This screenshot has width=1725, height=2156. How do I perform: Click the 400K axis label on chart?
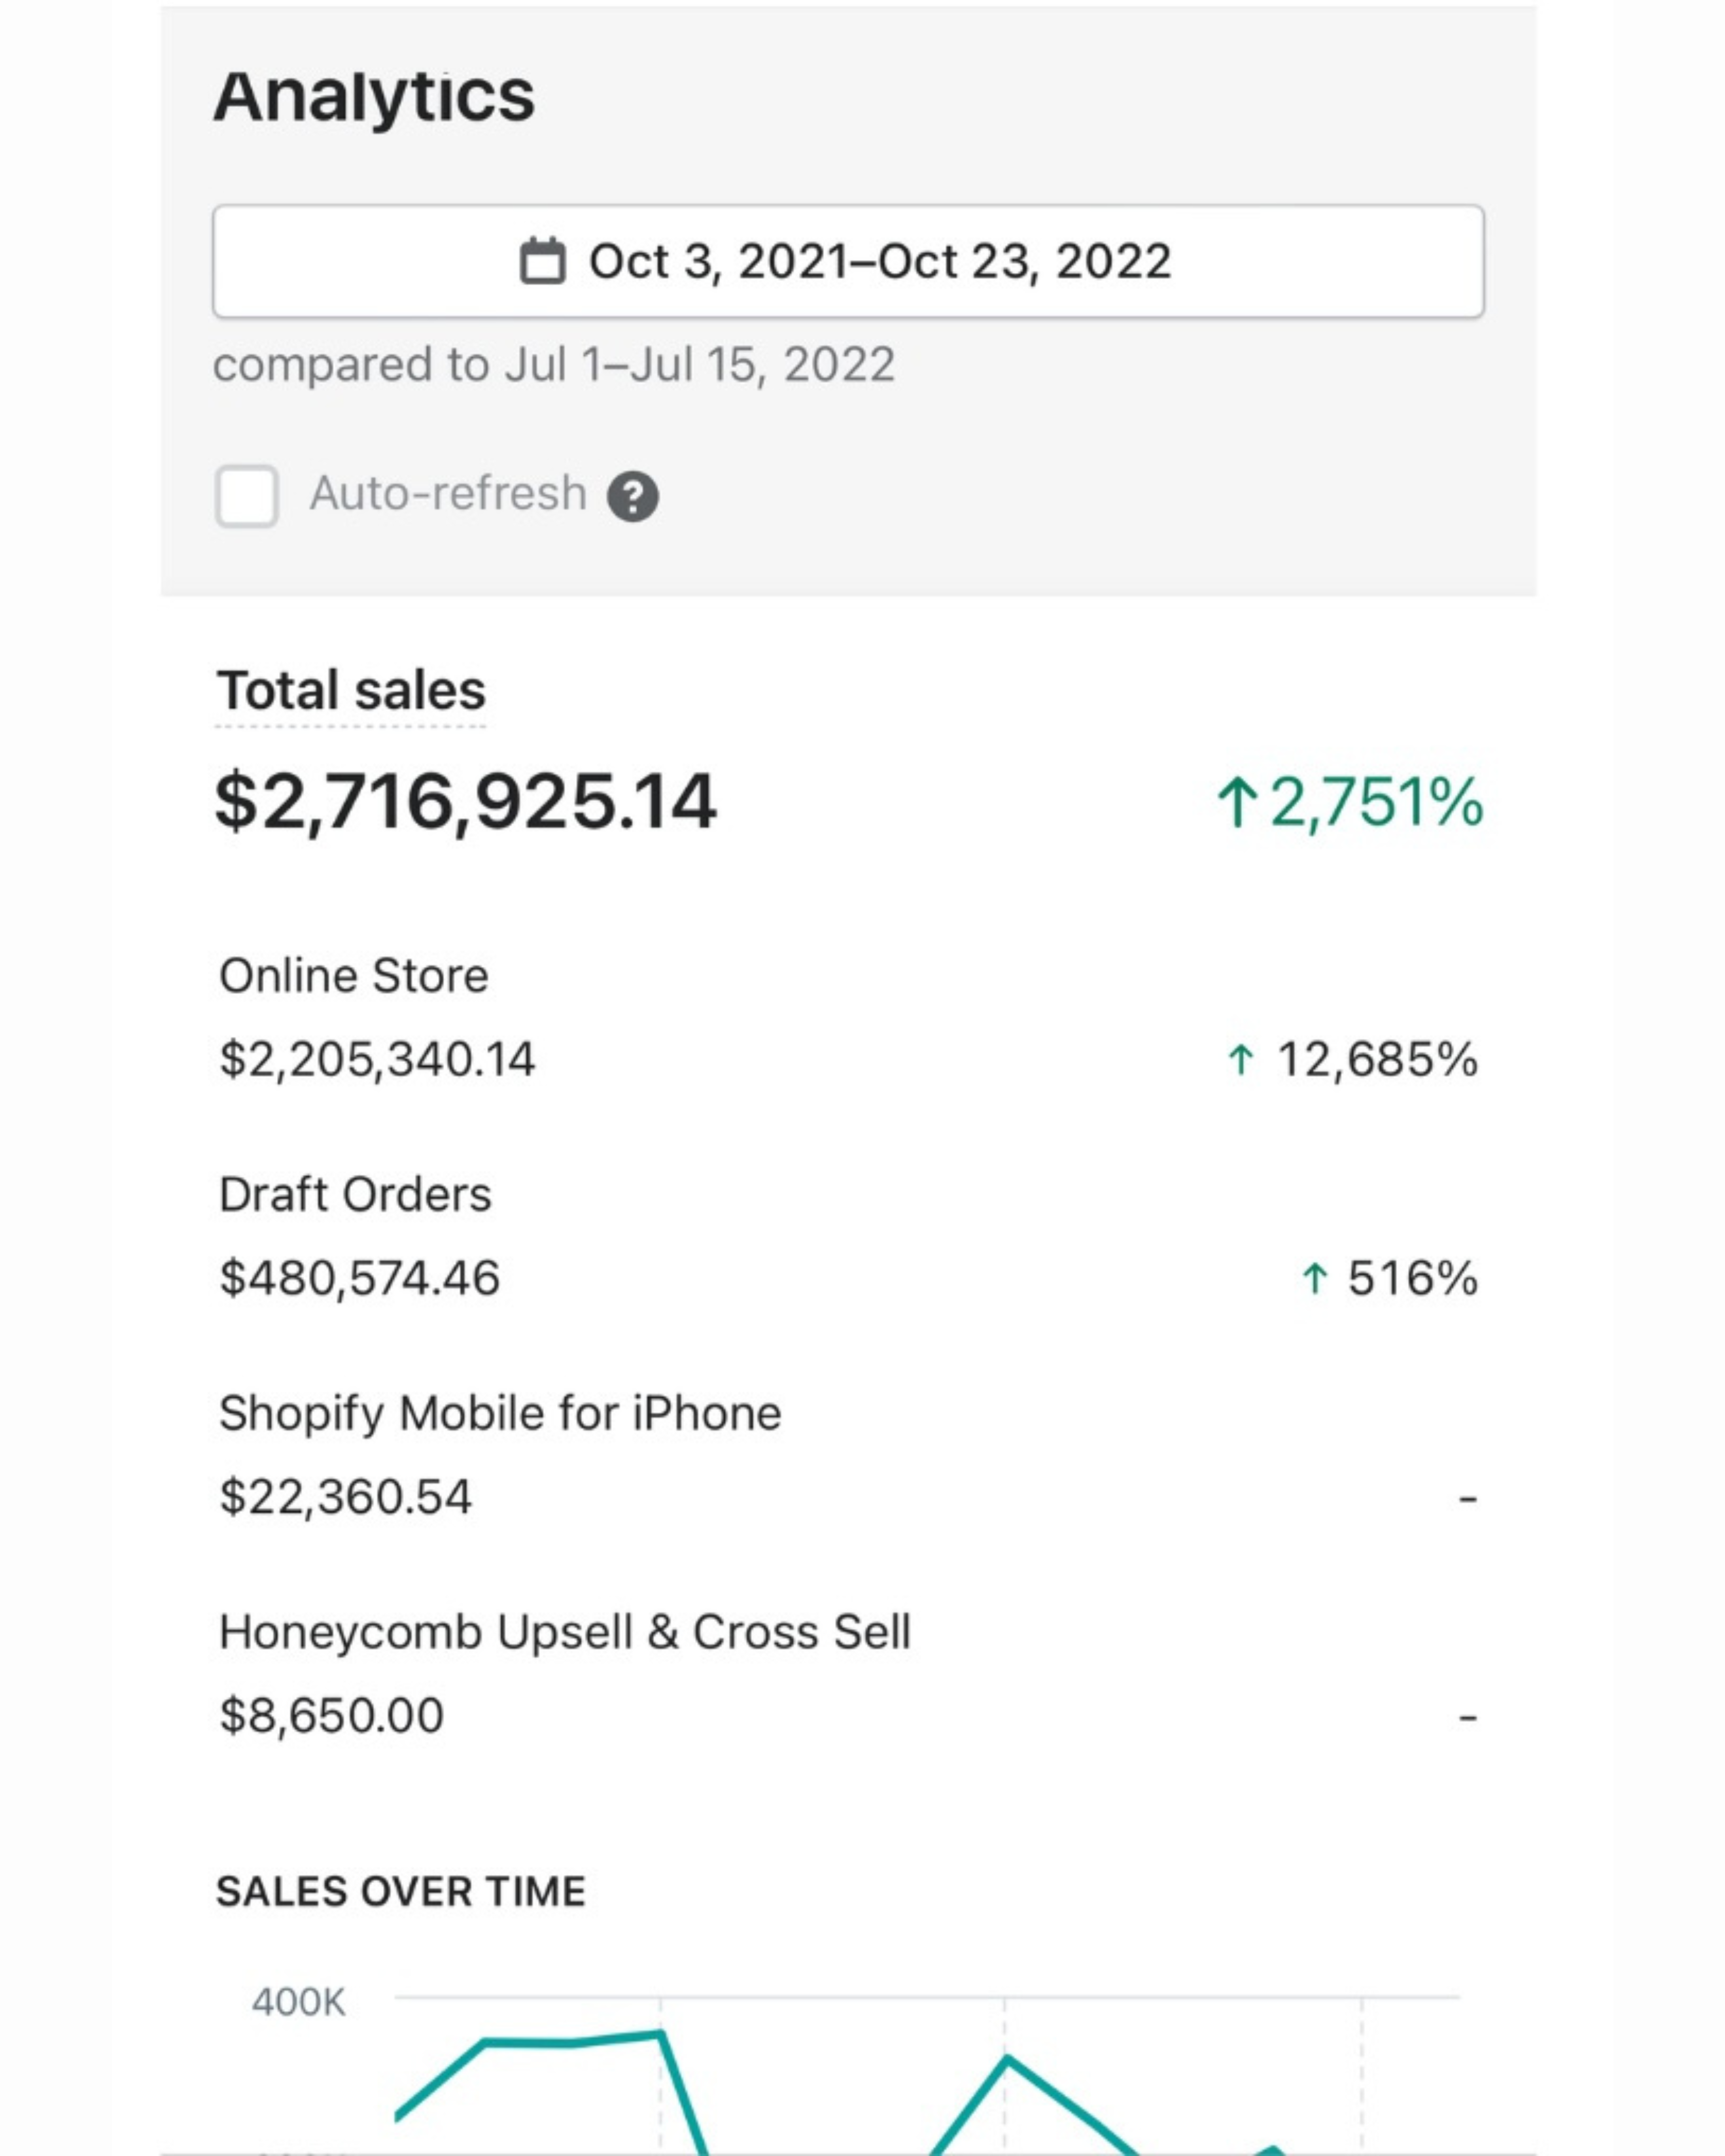coord(298,2003)
